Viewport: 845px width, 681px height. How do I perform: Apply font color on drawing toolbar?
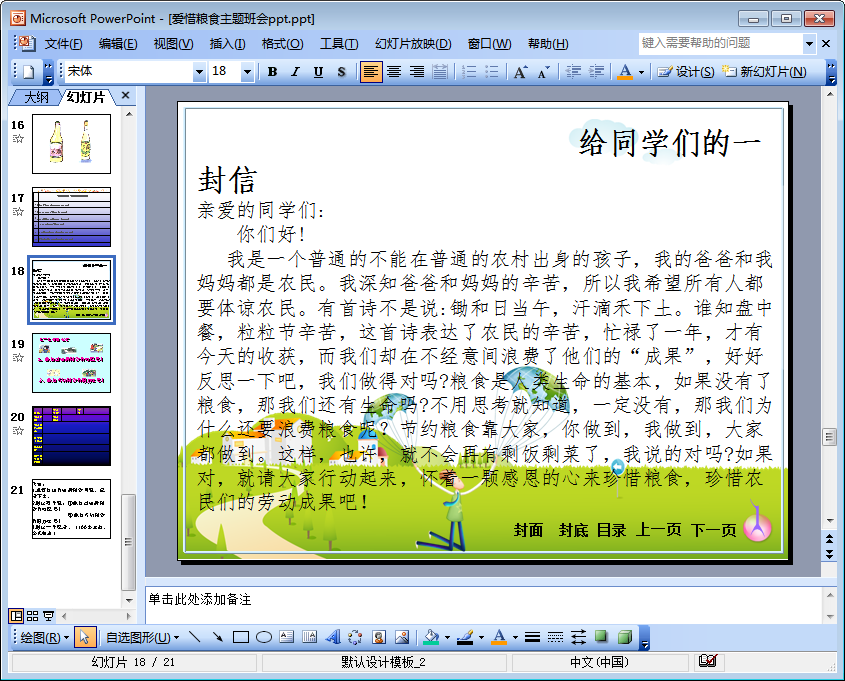pyautogui.click(x=500, y=637)
